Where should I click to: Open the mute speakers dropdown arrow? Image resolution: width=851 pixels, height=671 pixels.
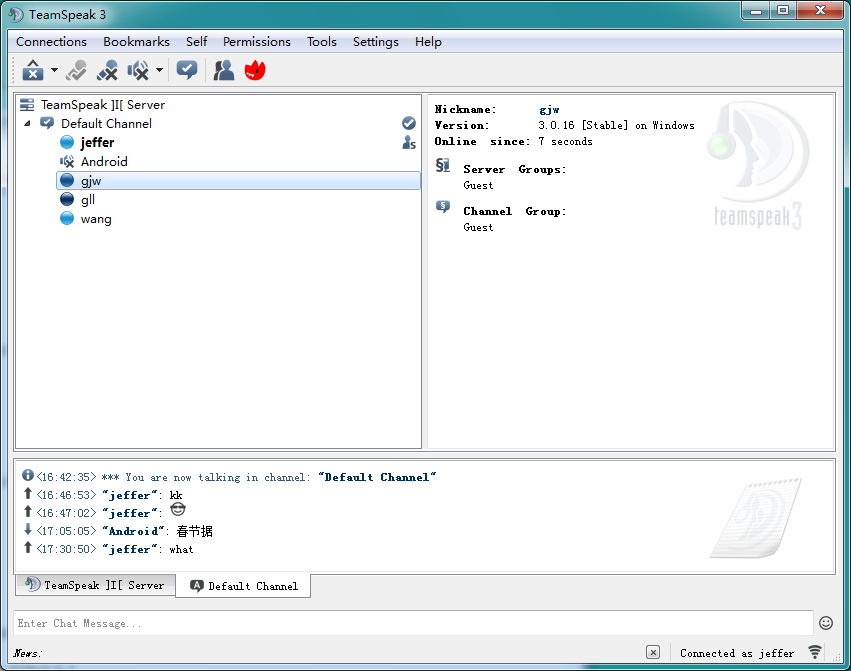tap(159, 70)
